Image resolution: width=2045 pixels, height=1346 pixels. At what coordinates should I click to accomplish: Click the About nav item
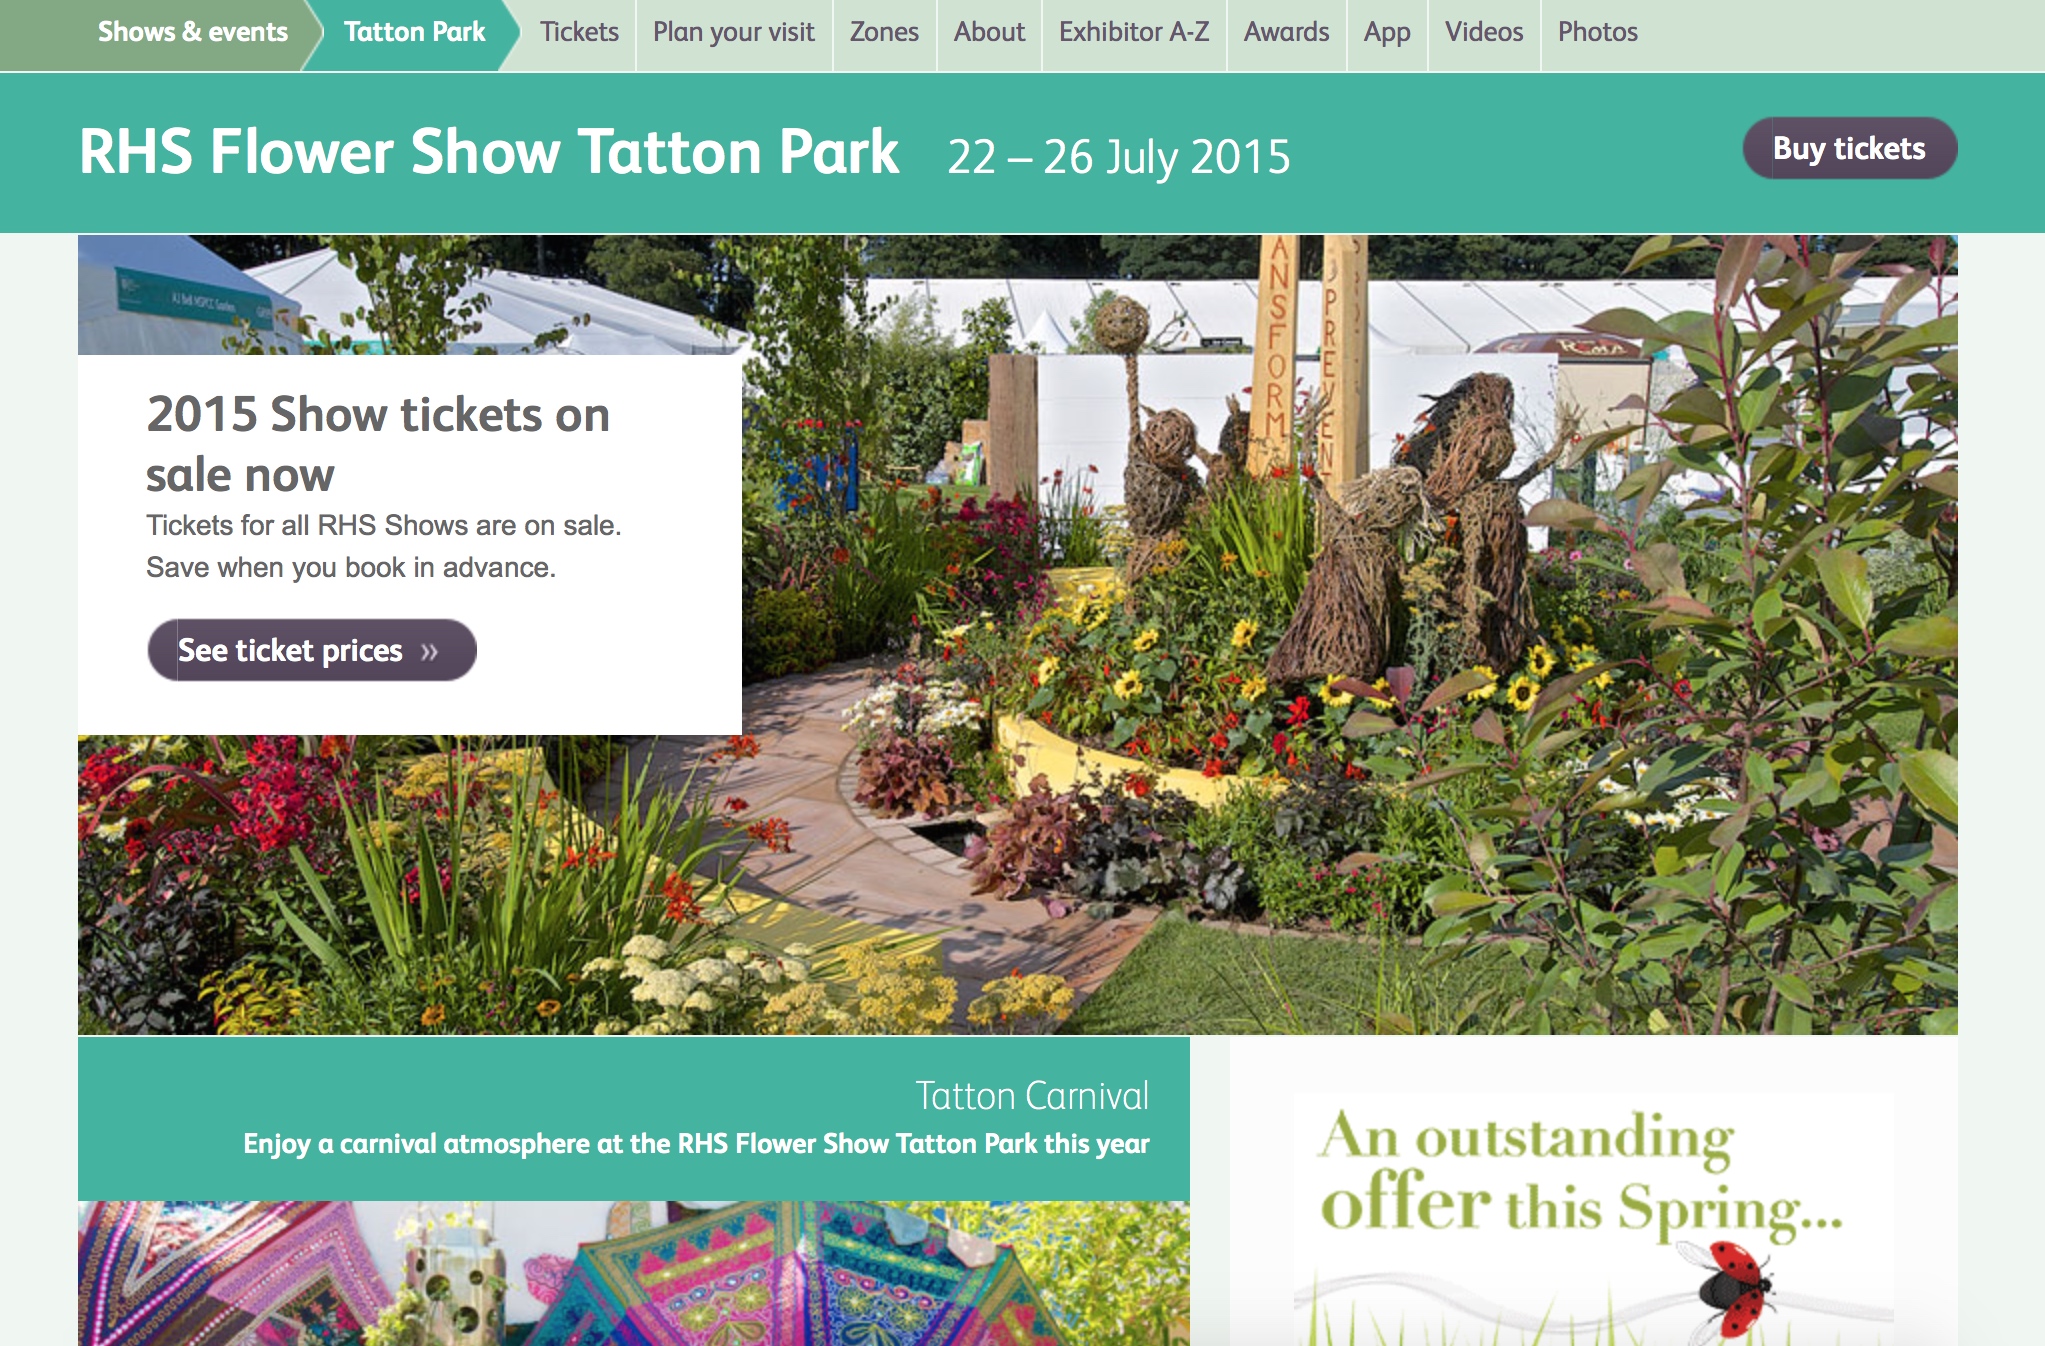[x=989, y=32]
